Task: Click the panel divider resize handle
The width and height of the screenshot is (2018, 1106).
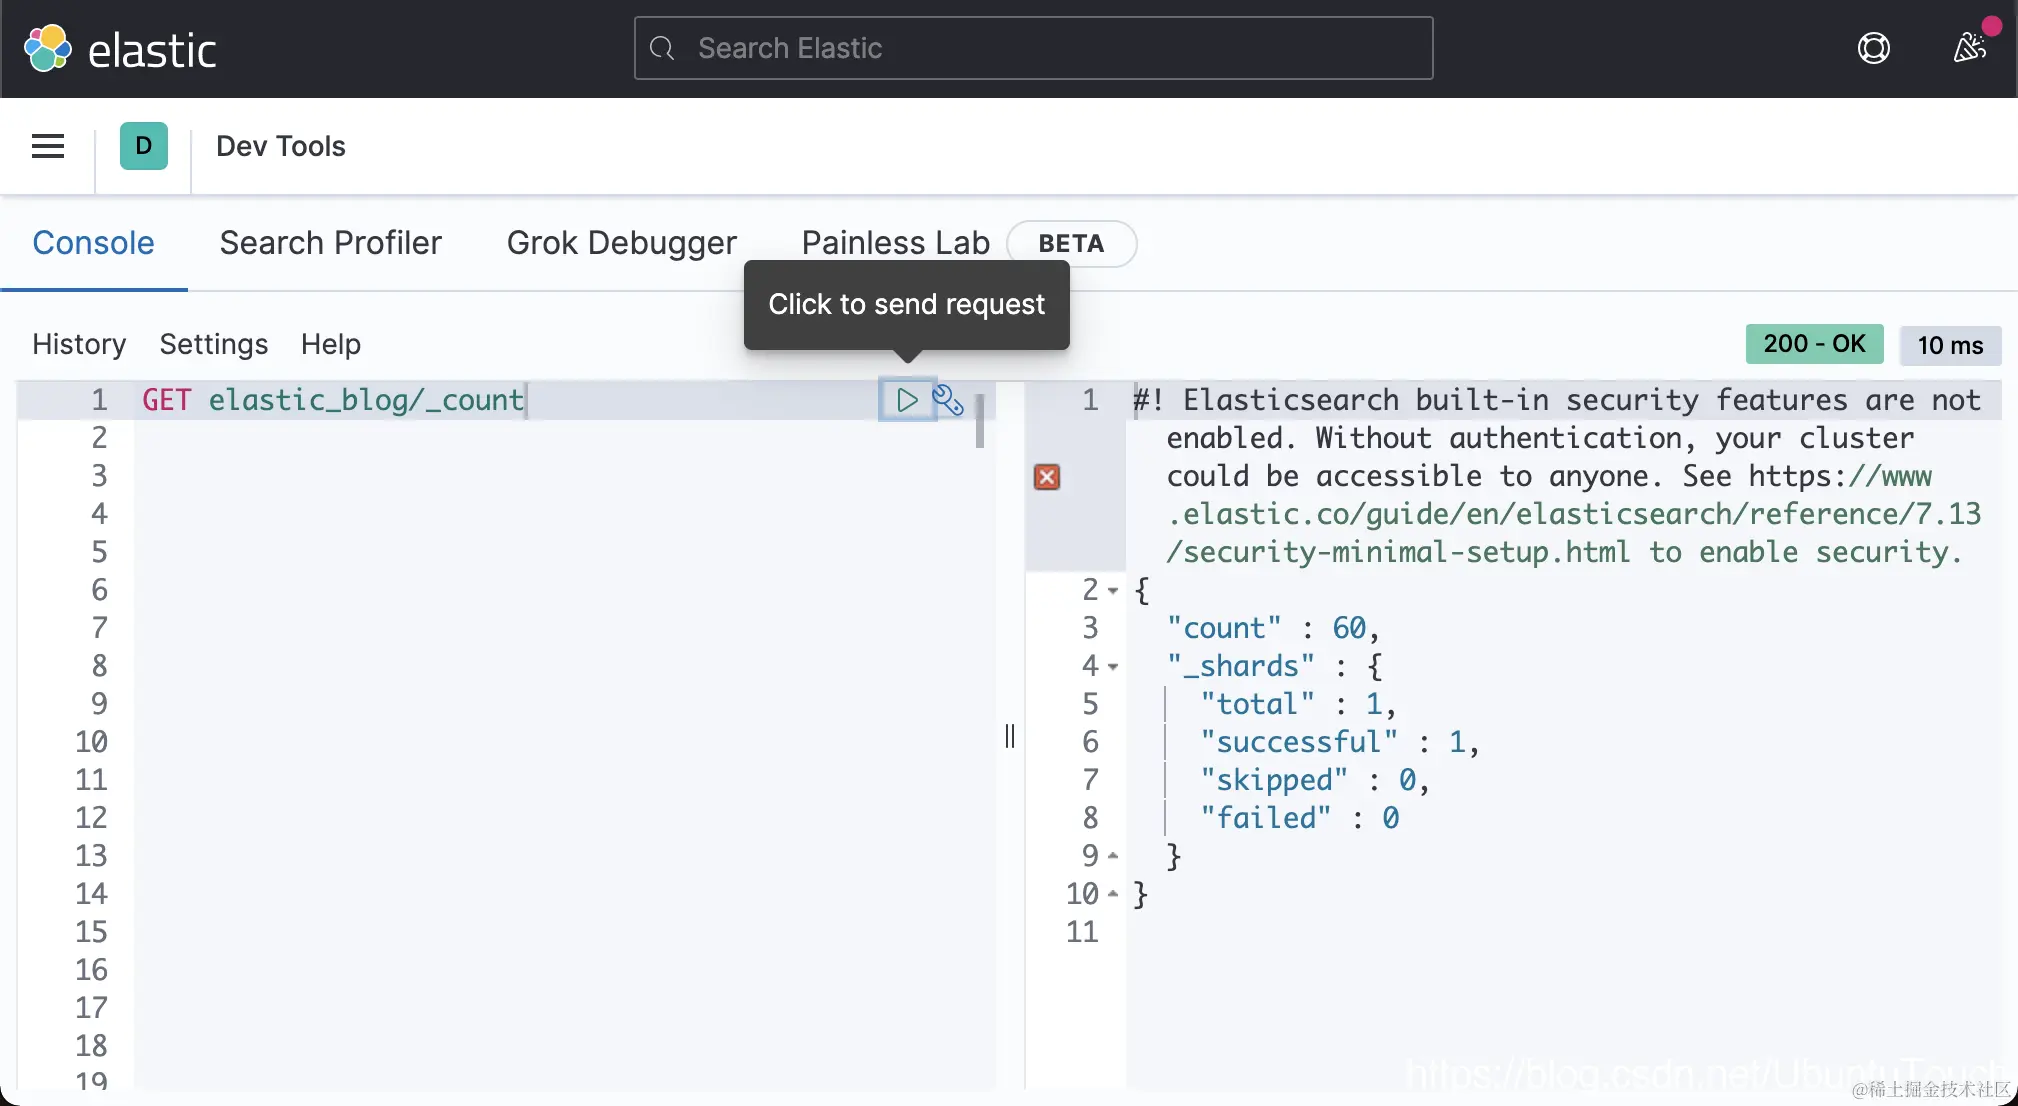Action: pos(1010,736)
